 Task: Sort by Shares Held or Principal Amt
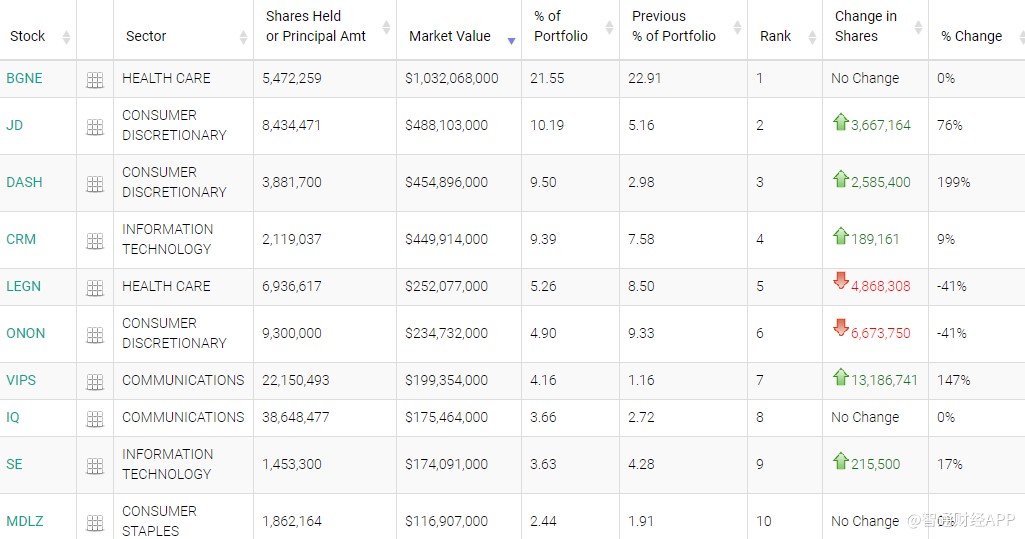tap(316, 26)
